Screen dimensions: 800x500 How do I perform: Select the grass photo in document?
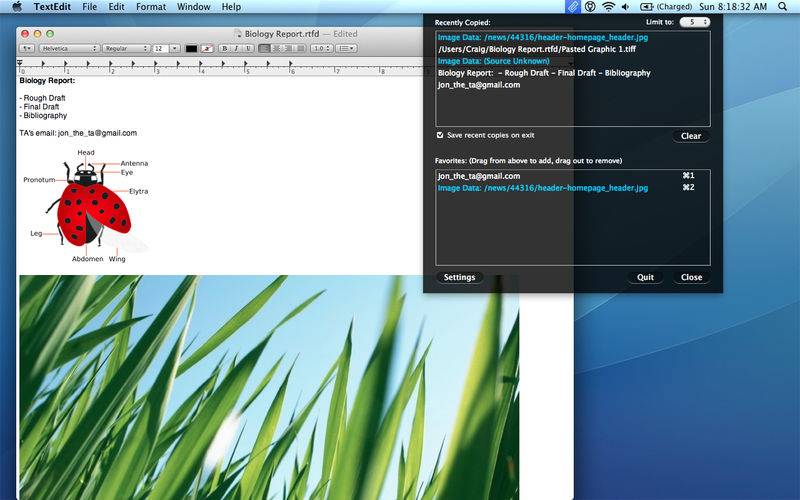tap(269, 387)
